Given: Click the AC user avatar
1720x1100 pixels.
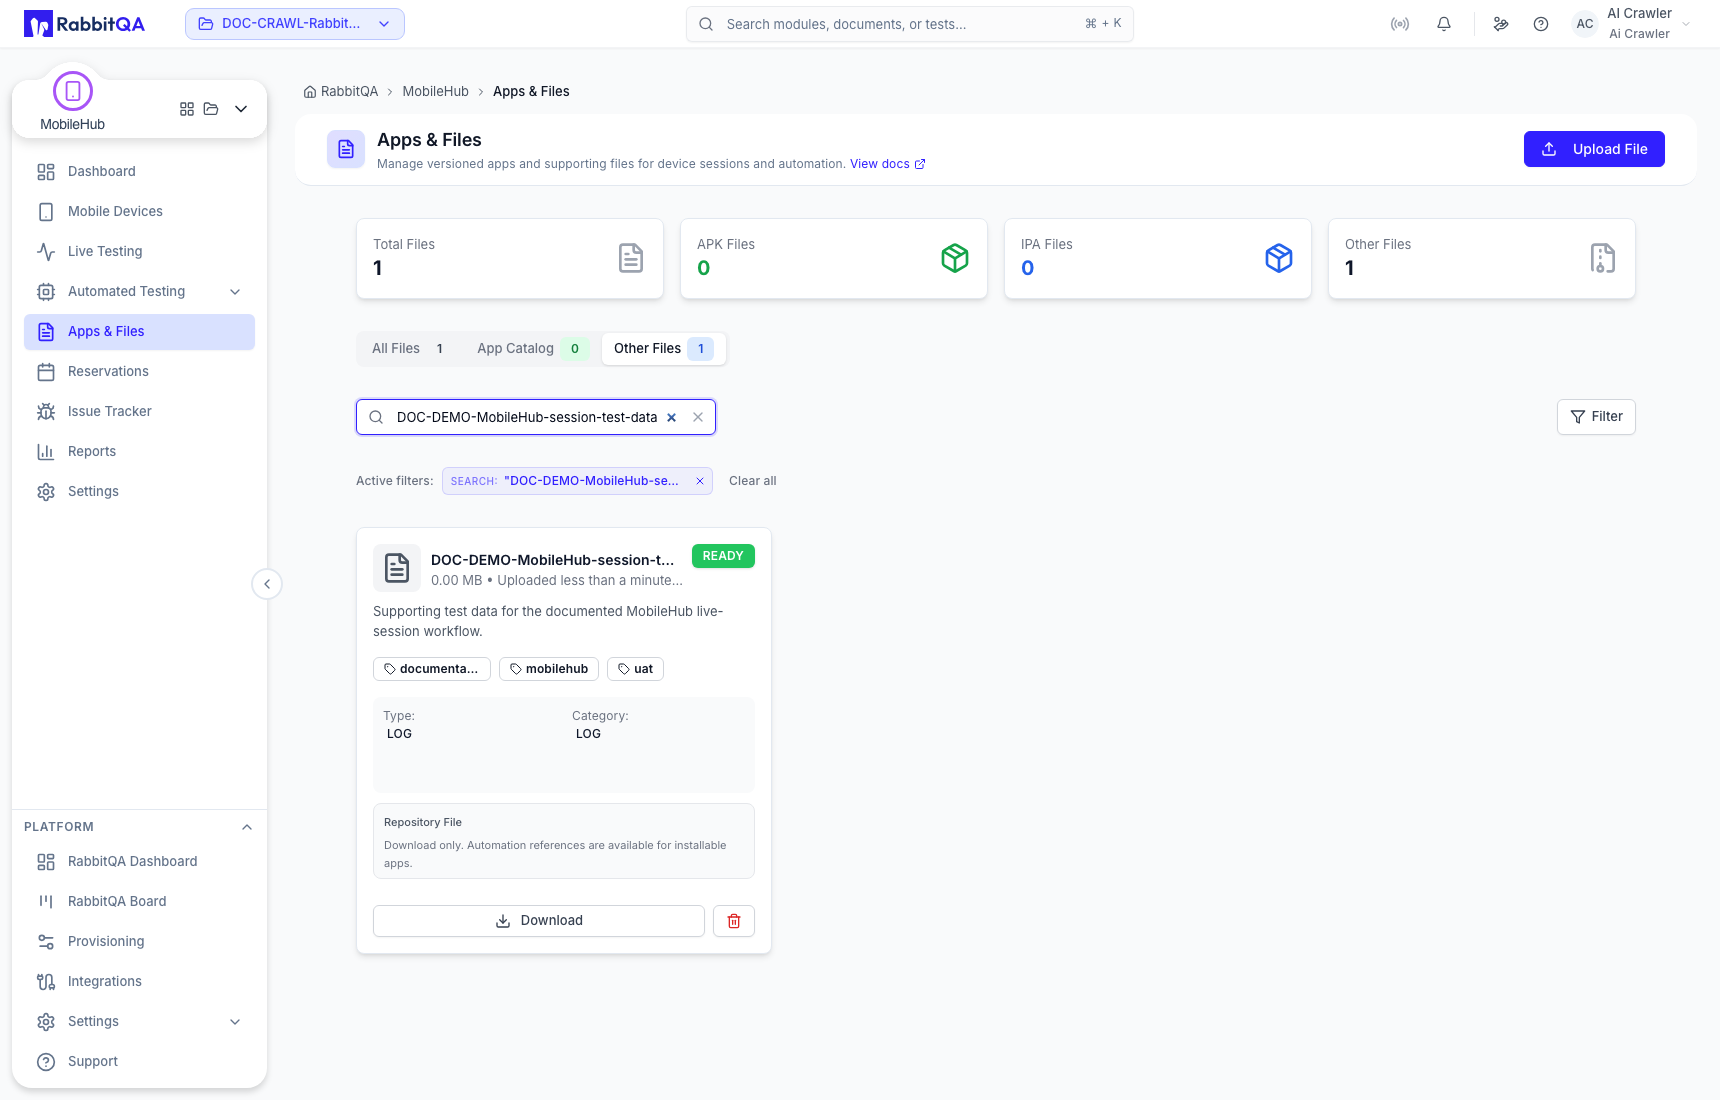Looking at the screenshot, I should coord(1585,24).
